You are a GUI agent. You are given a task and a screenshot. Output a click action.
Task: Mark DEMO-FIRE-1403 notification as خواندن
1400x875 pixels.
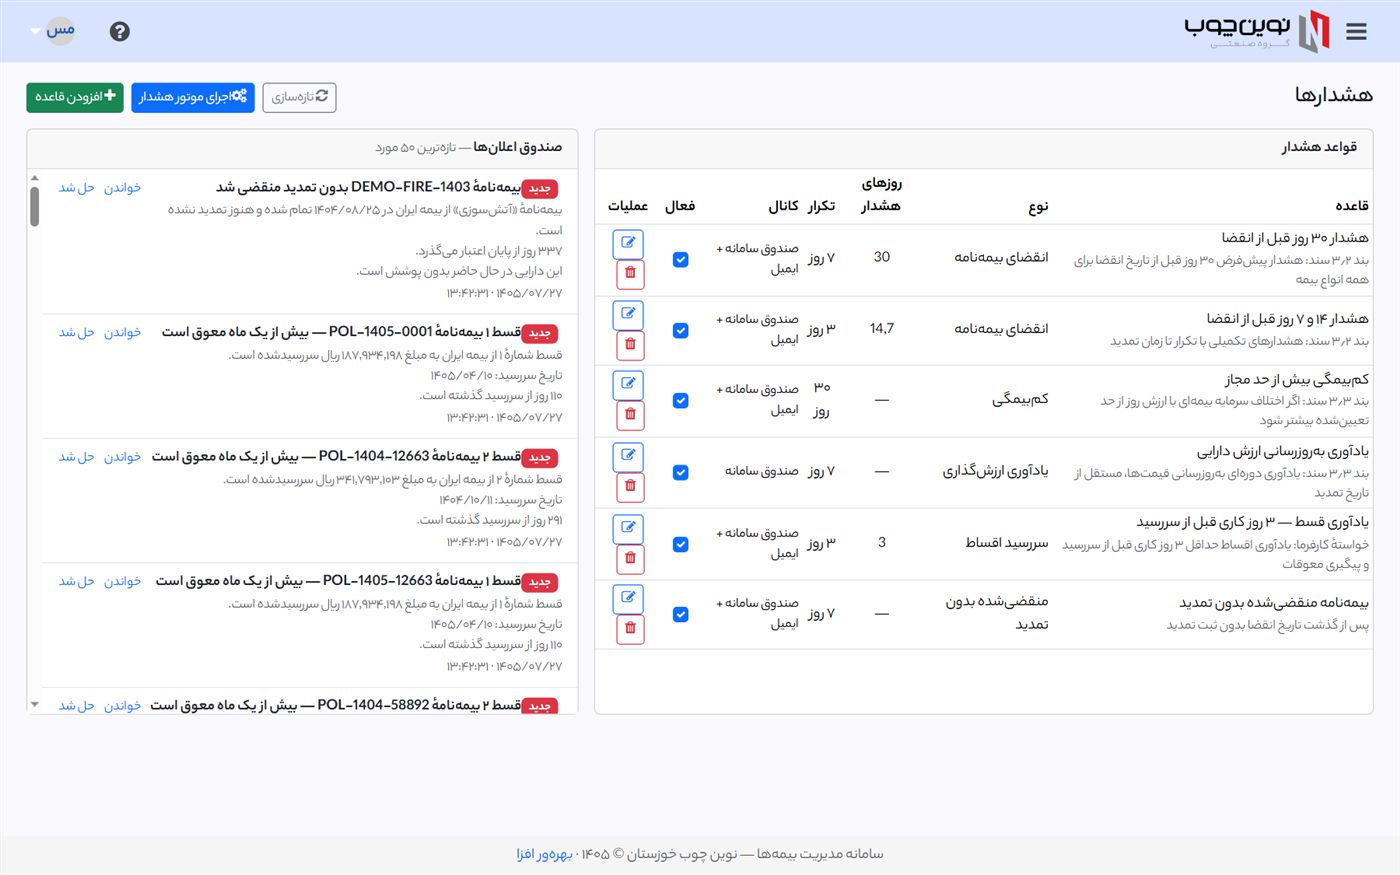click(123, 188)
